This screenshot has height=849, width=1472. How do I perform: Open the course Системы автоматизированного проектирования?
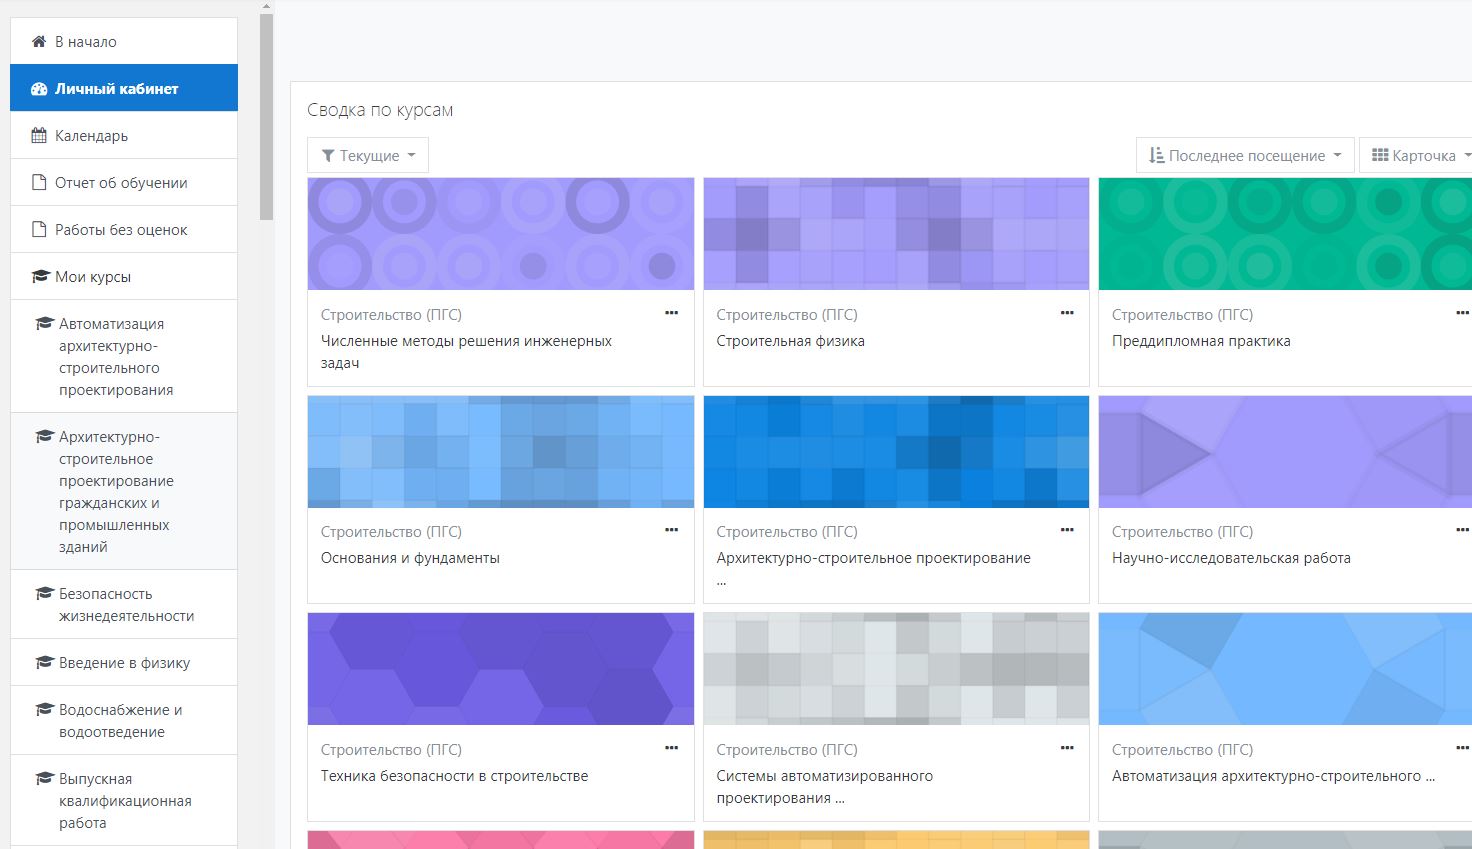pos(824,787)
